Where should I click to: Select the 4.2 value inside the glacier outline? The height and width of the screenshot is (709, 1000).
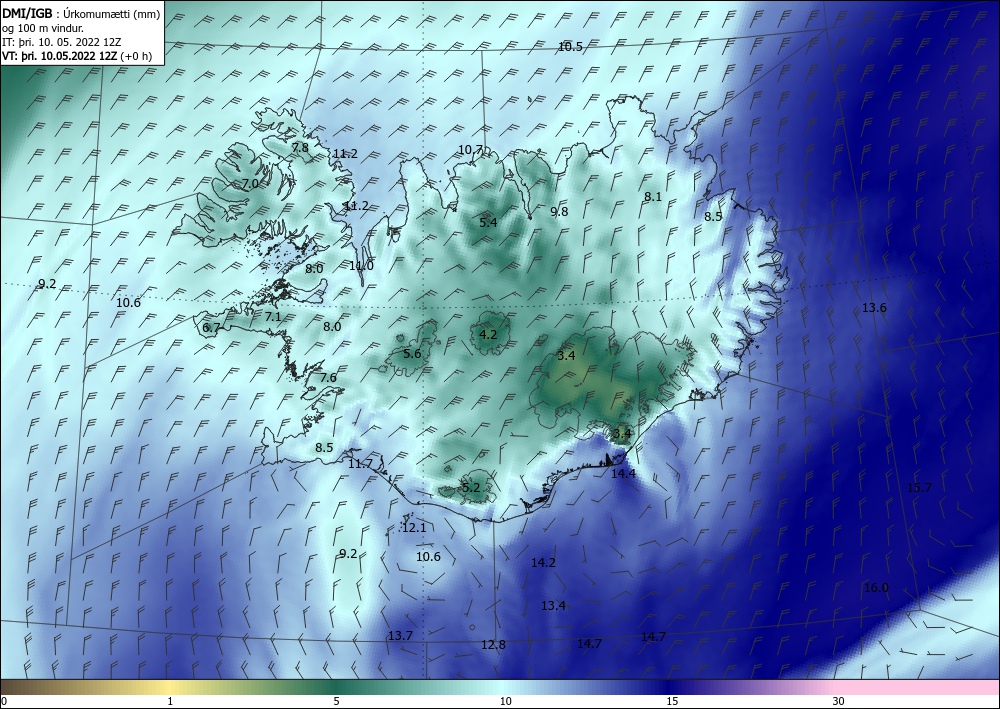pyautogui.click(x=488, y=334)
